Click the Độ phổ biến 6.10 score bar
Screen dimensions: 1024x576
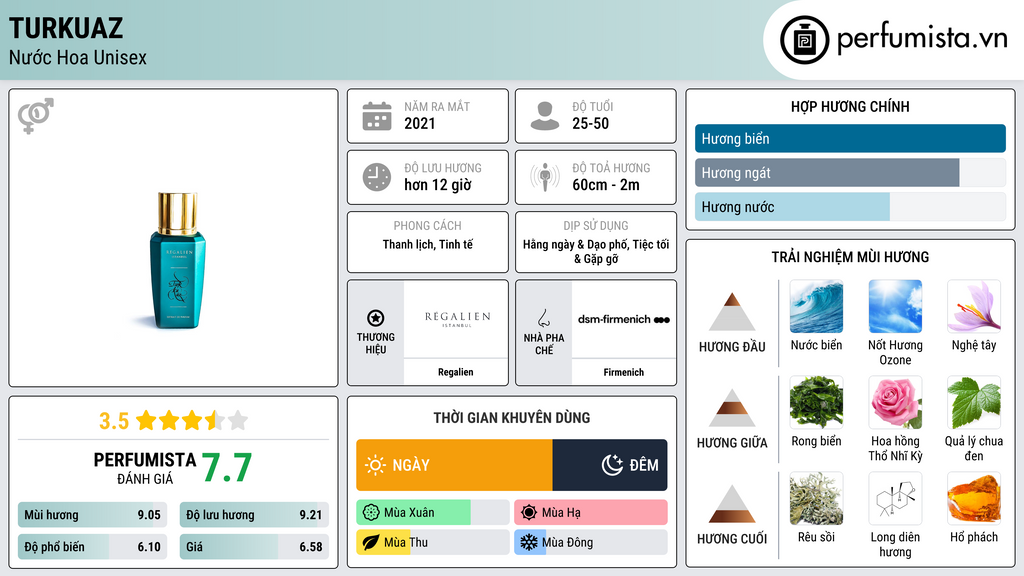click(93, 547)
